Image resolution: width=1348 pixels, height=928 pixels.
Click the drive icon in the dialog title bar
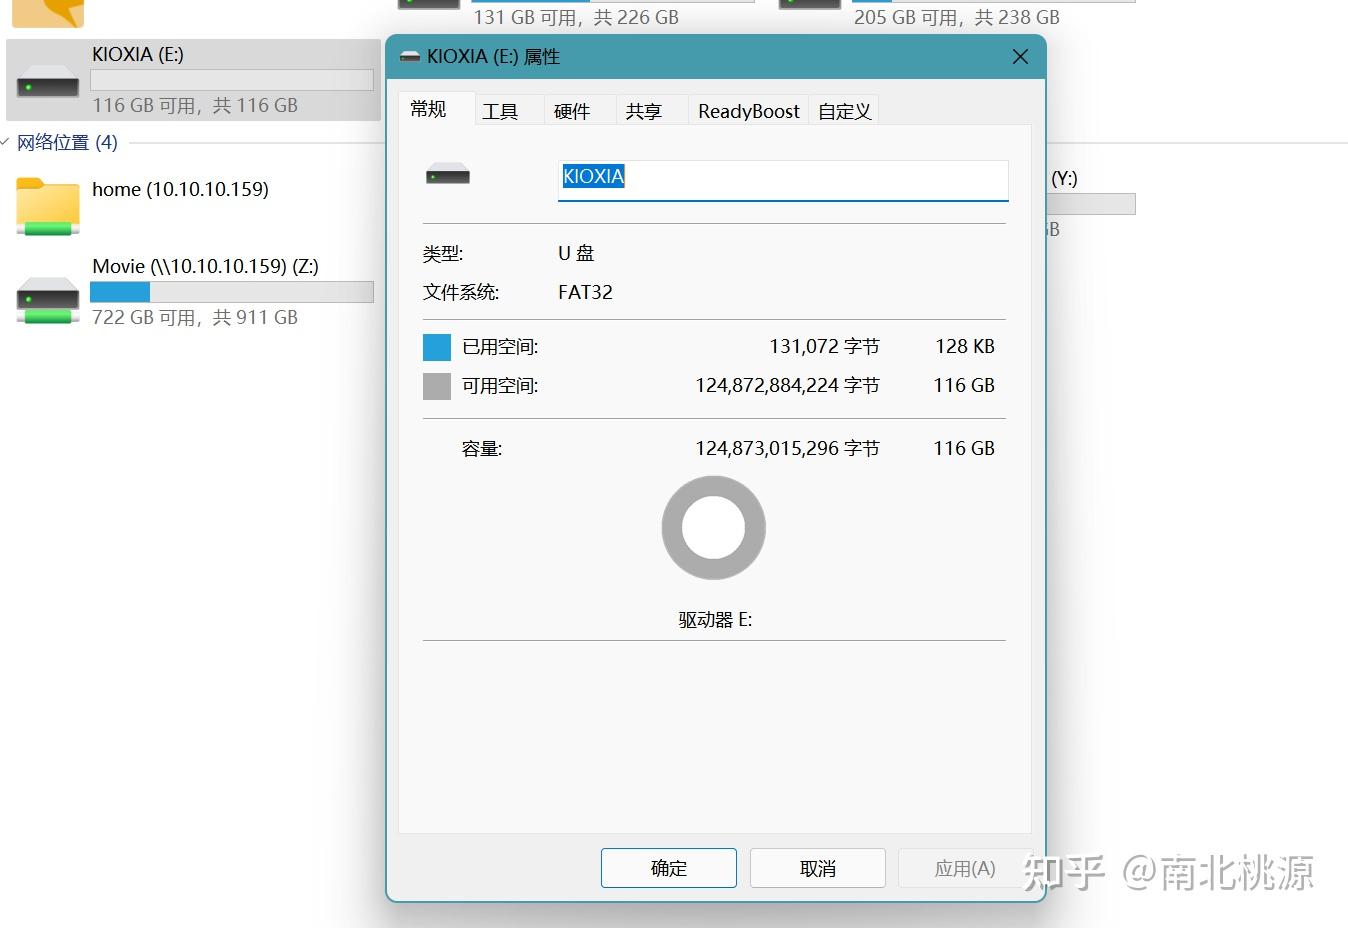pyautogui.click(x=409, y=57)
